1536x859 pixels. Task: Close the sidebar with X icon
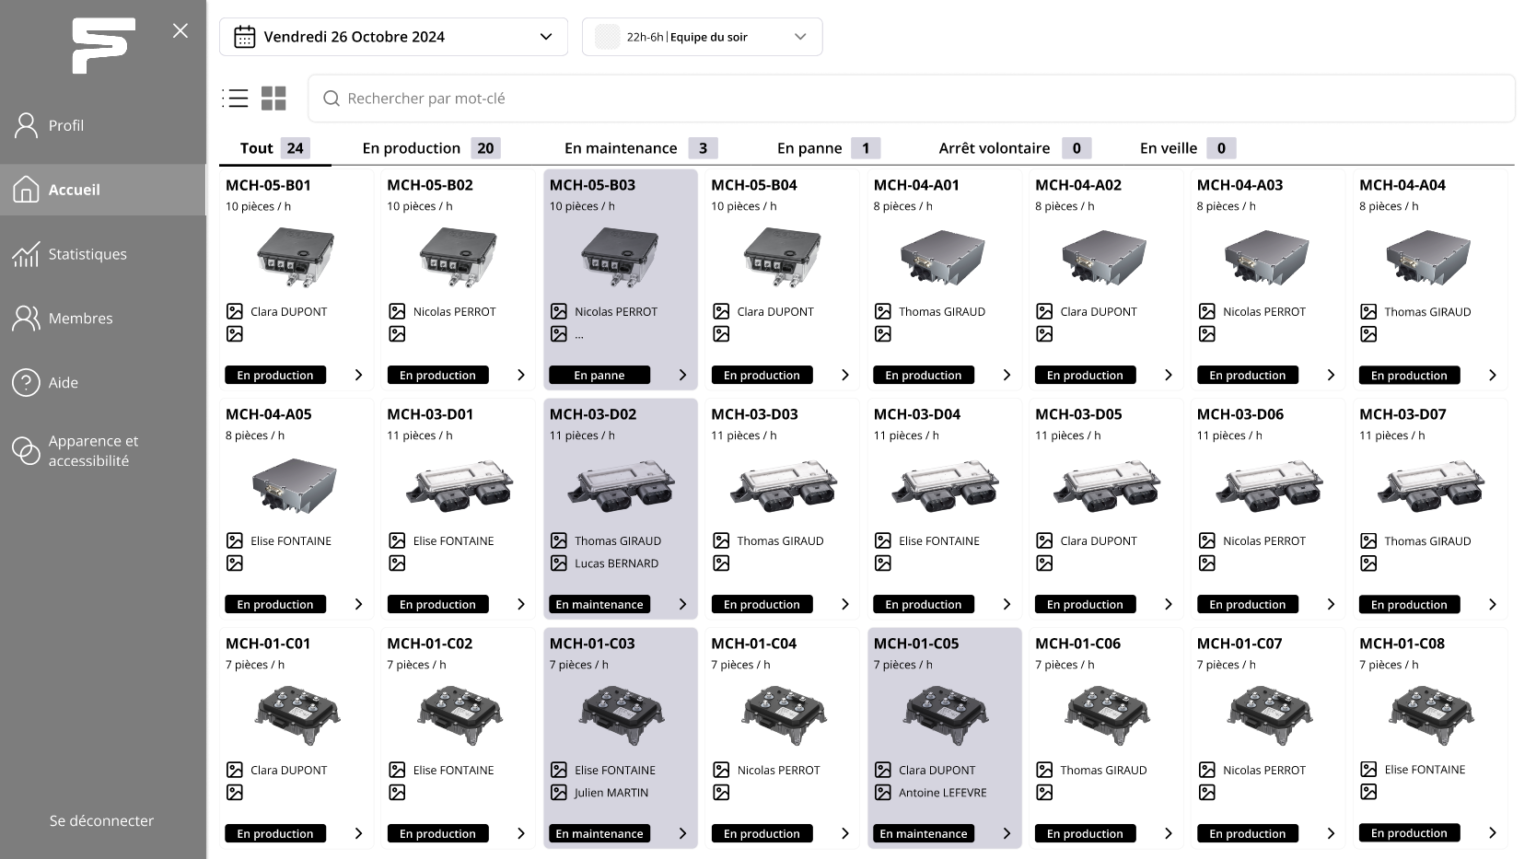coord(180,31)
